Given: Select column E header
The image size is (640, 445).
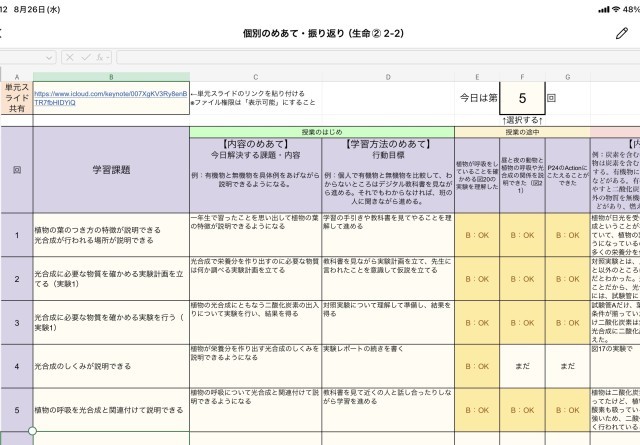Looking at the screenshot, I should pyautogui.click(x=477, y=77).
